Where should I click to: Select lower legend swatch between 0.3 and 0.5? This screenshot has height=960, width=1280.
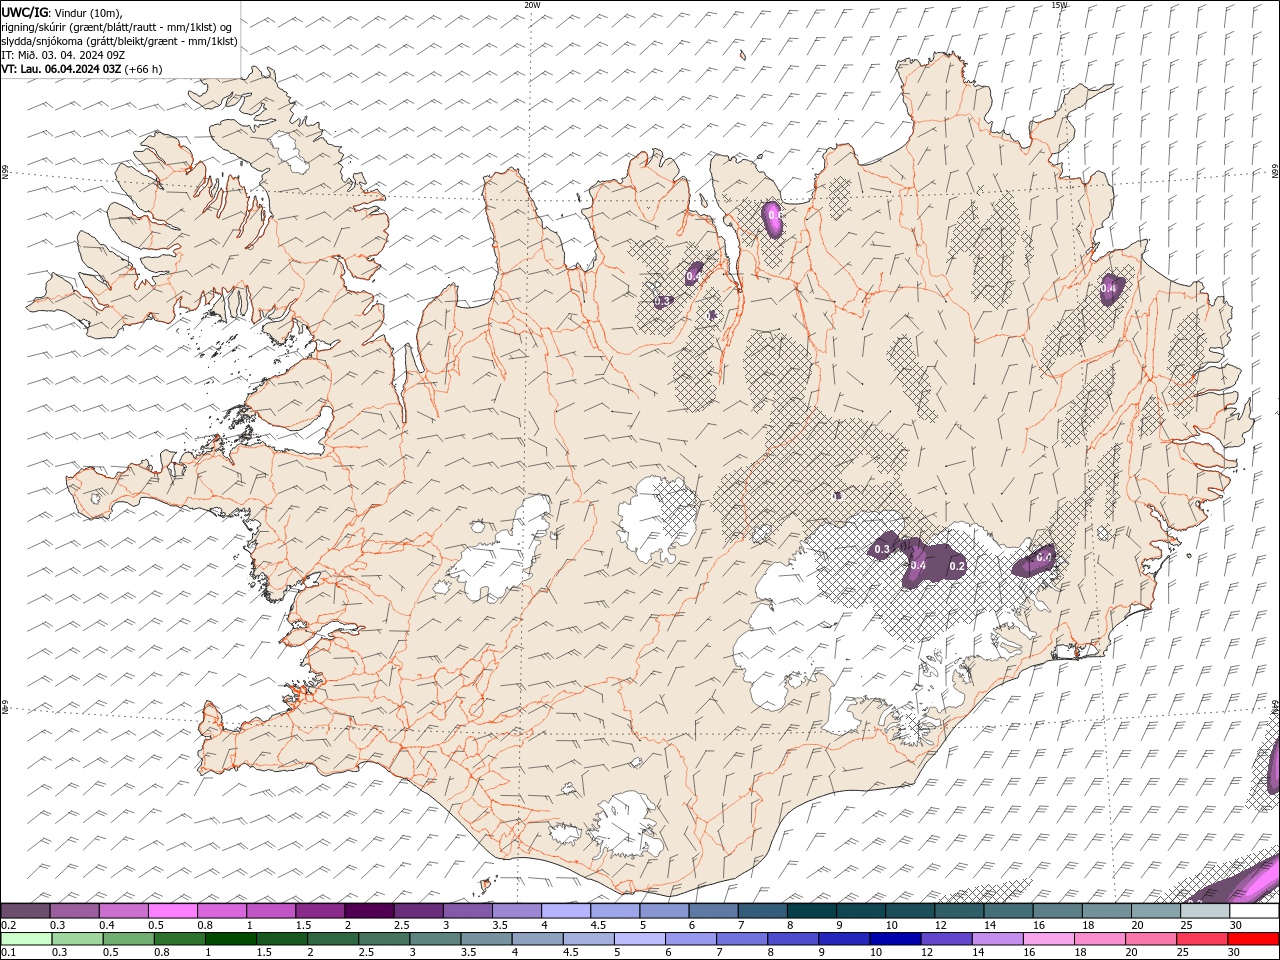(78, 939)
